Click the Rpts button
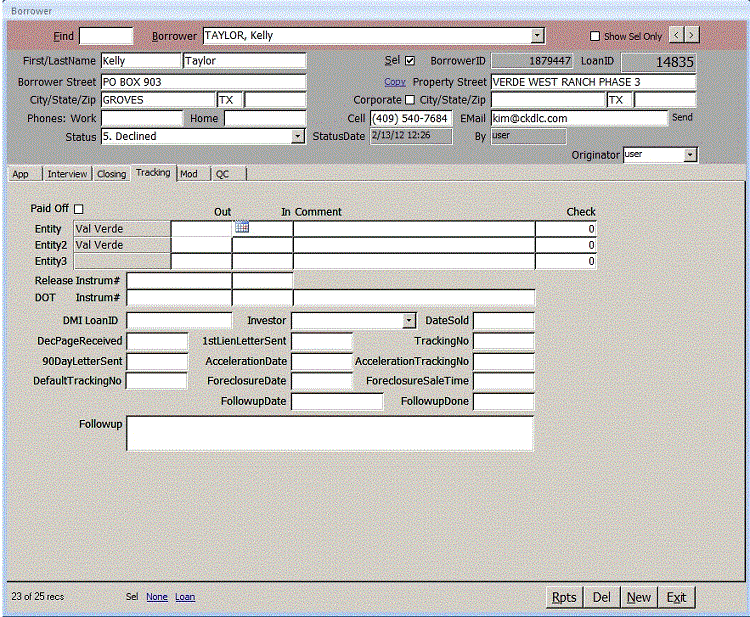The image size is (750, 617). point(564,597)
